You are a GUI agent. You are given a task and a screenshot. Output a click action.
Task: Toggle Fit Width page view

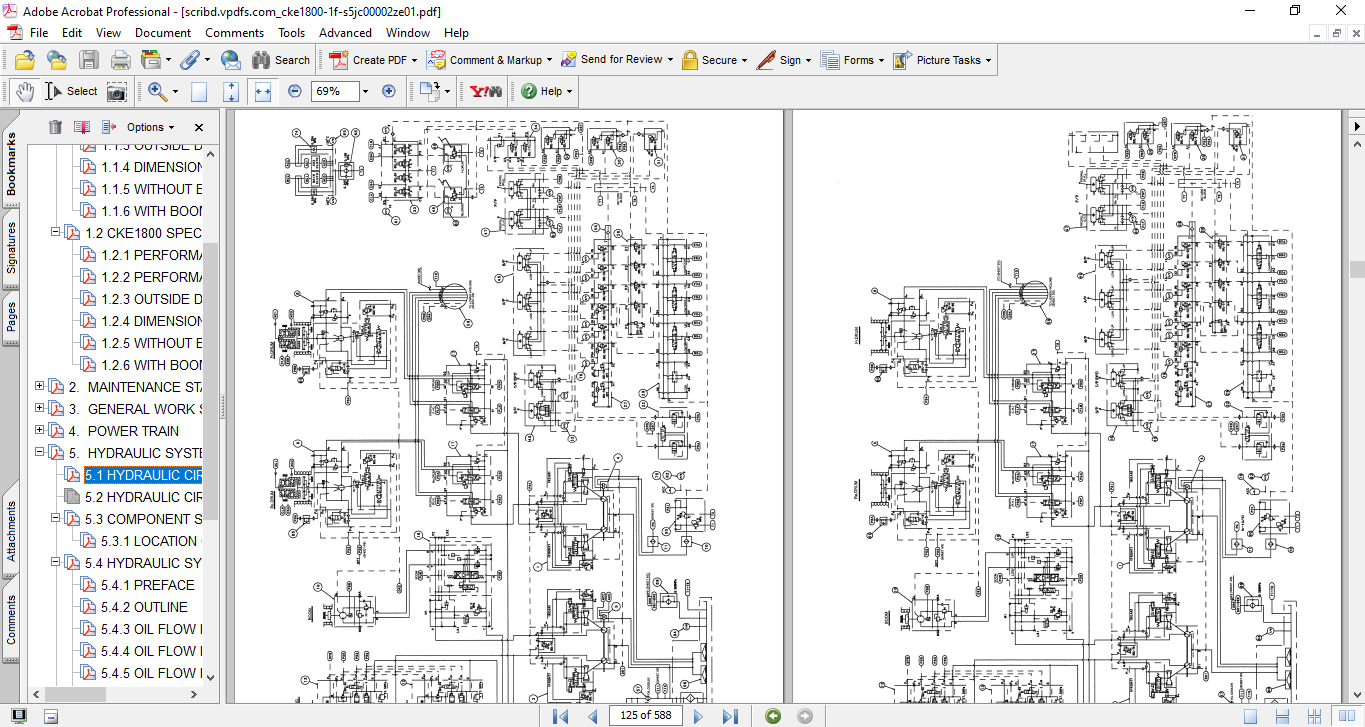[x=263, y=91]
